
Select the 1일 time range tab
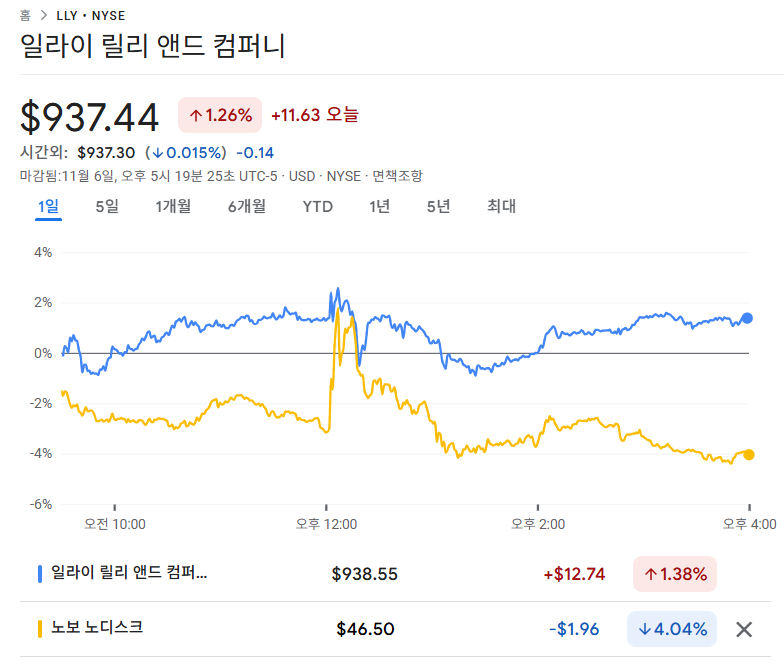49,207
